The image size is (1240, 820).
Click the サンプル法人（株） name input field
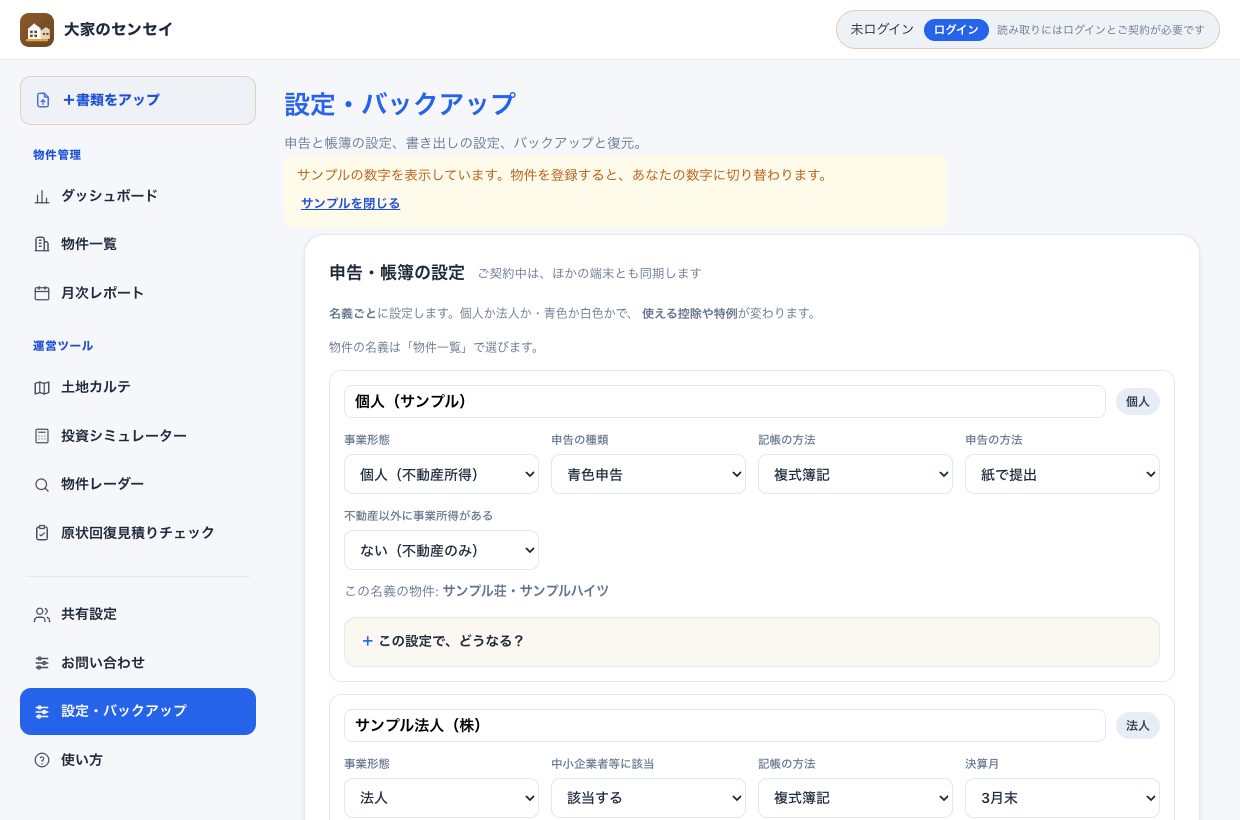[725, 726]
